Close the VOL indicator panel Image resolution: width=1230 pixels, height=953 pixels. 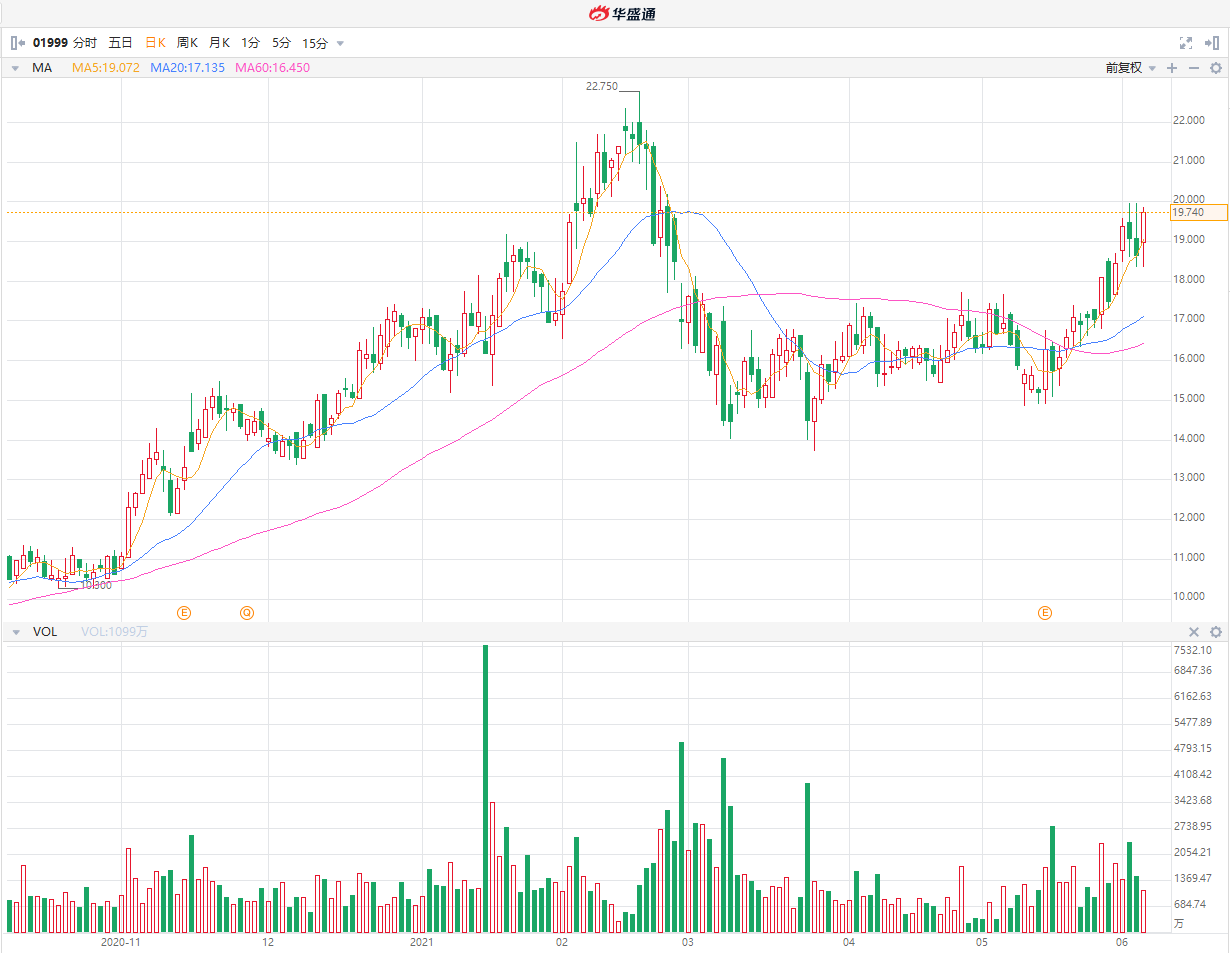pyautogui.click(x=1193, y=632)
